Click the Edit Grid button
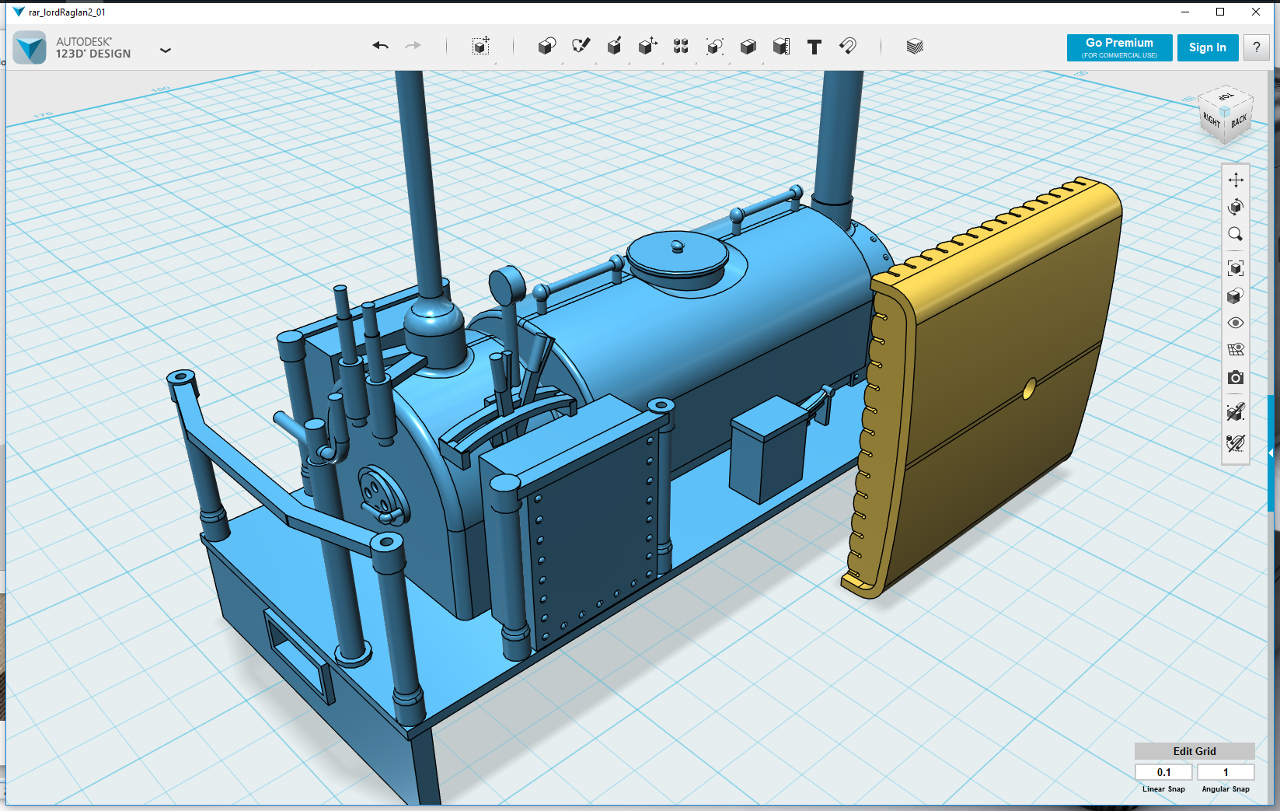1280x811 pixels. point(1194,751)
